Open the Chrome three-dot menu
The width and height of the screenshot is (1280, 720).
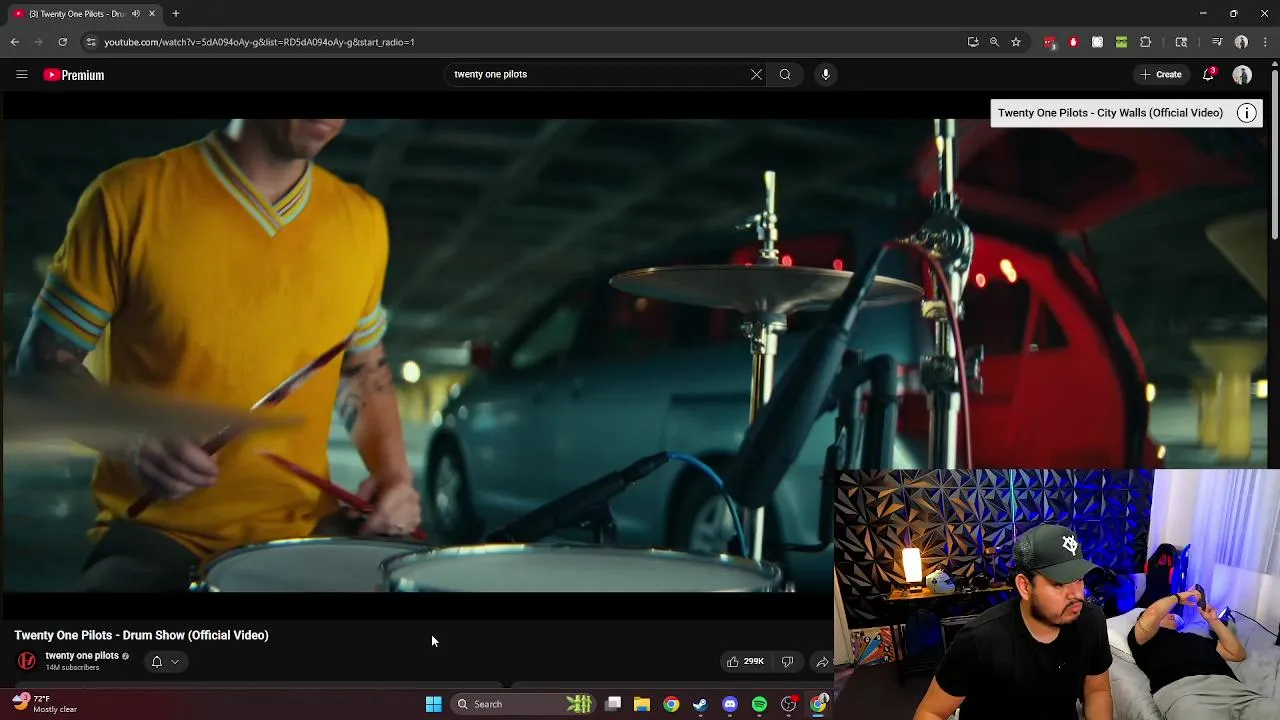click(x=1266, y=42)
